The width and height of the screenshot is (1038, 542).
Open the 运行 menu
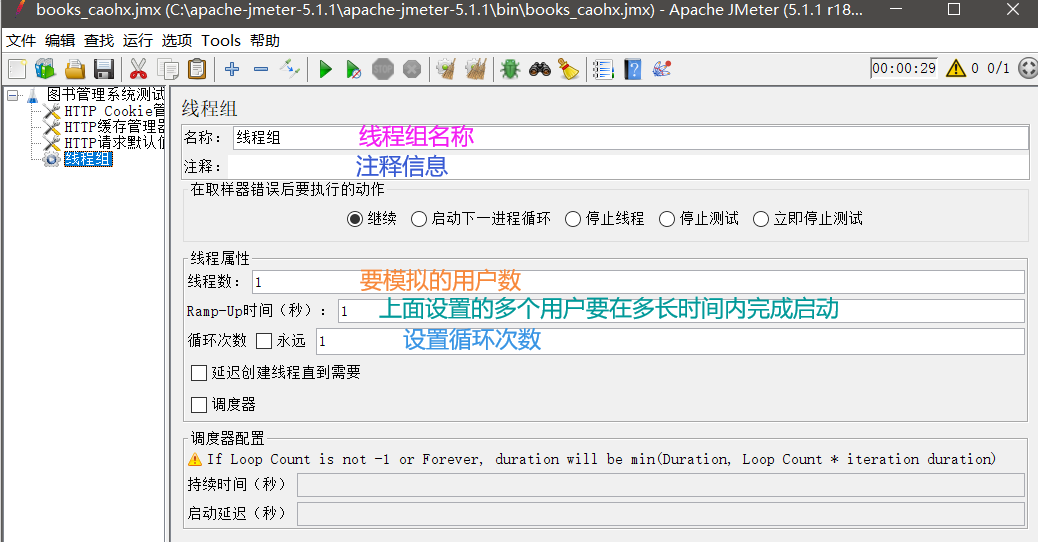[138, 41]
